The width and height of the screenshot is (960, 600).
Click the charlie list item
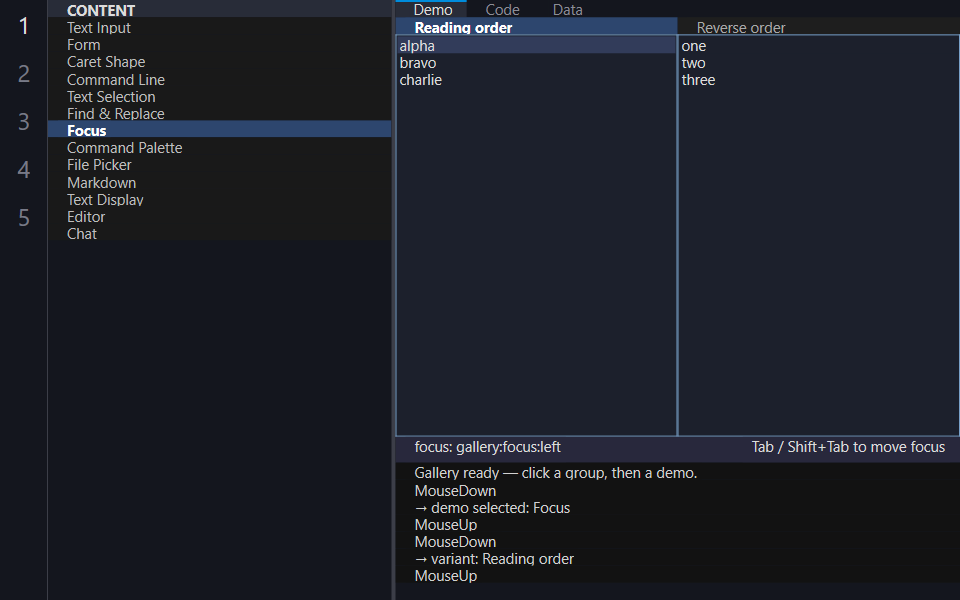click(536, 80)
